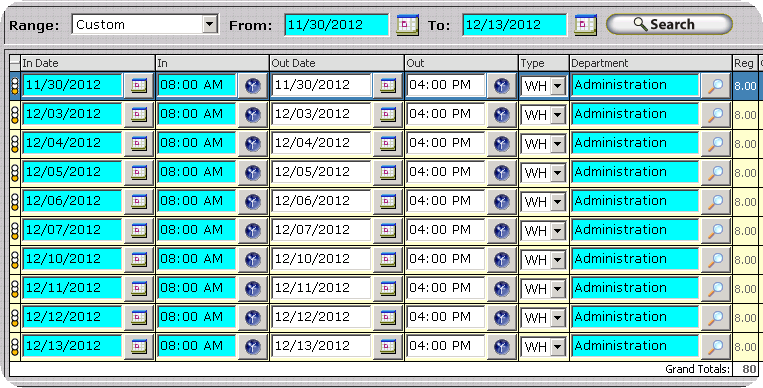
Task: Open the To date calendar picker
Action: click(585, 25)
